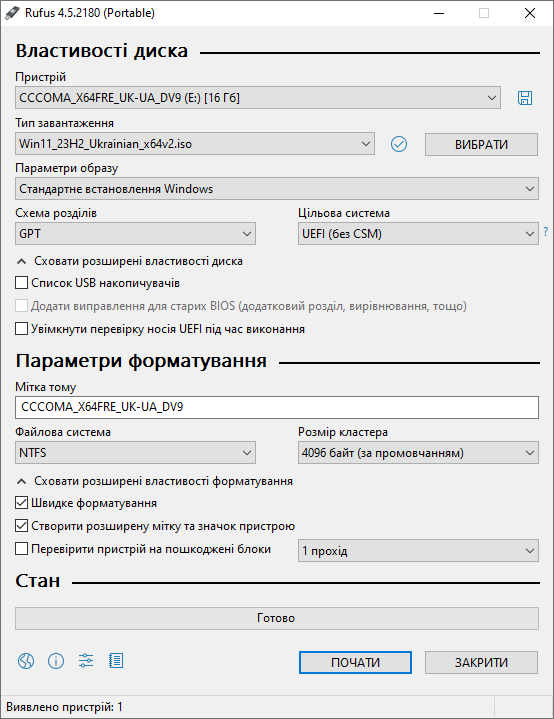Collapse advanced drive properties section
Viewport: 554px width, 719px height.
coord(129,261)
